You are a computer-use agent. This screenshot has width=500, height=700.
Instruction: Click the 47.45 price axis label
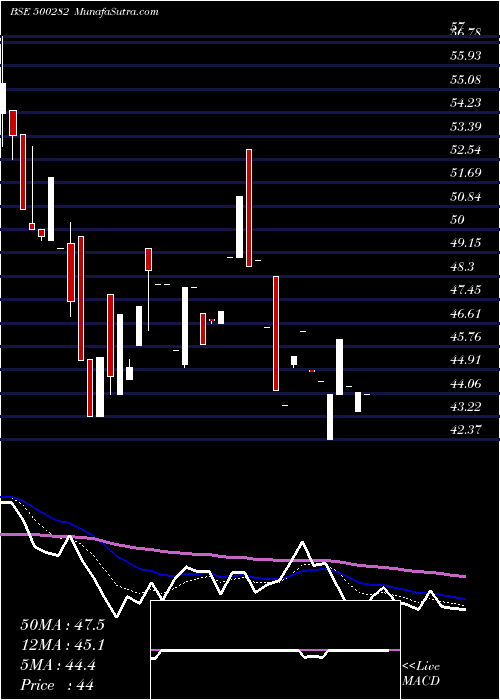point(466,290)
